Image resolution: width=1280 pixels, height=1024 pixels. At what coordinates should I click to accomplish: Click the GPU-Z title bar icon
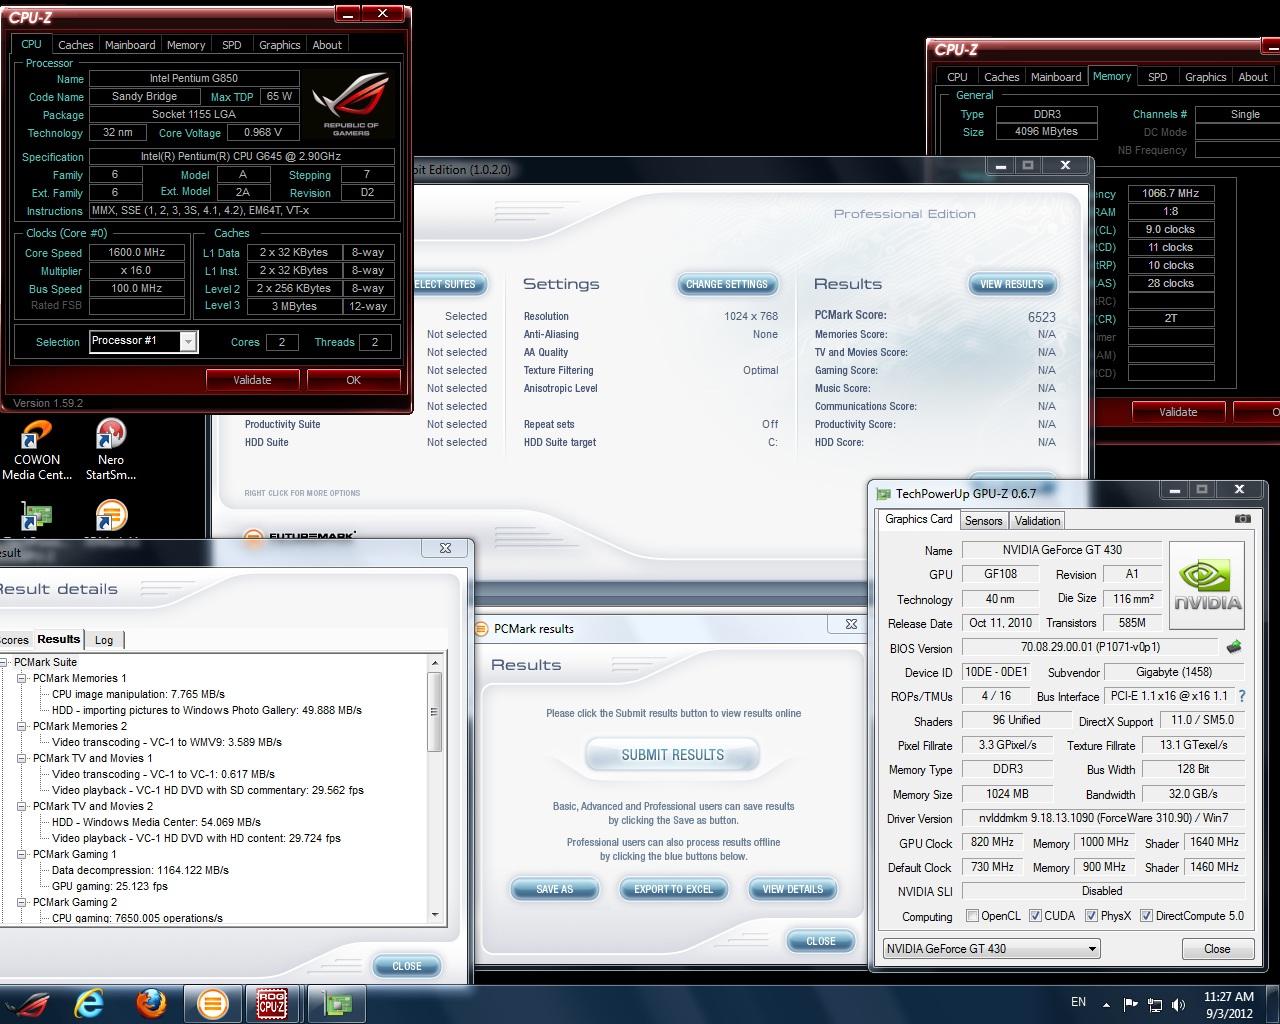tap(883, 493)
